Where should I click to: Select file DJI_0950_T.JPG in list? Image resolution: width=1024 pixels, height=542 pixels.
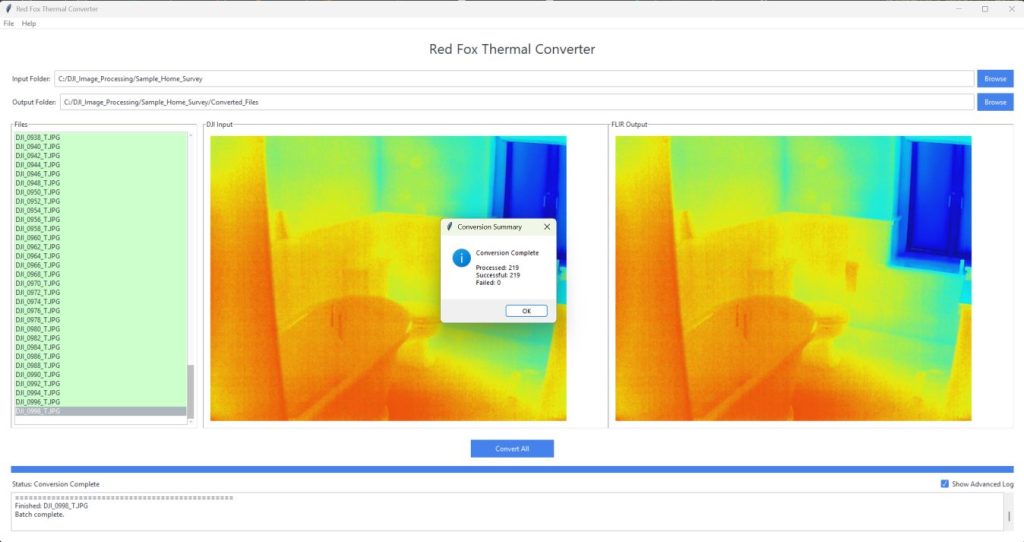click(100, 192)
